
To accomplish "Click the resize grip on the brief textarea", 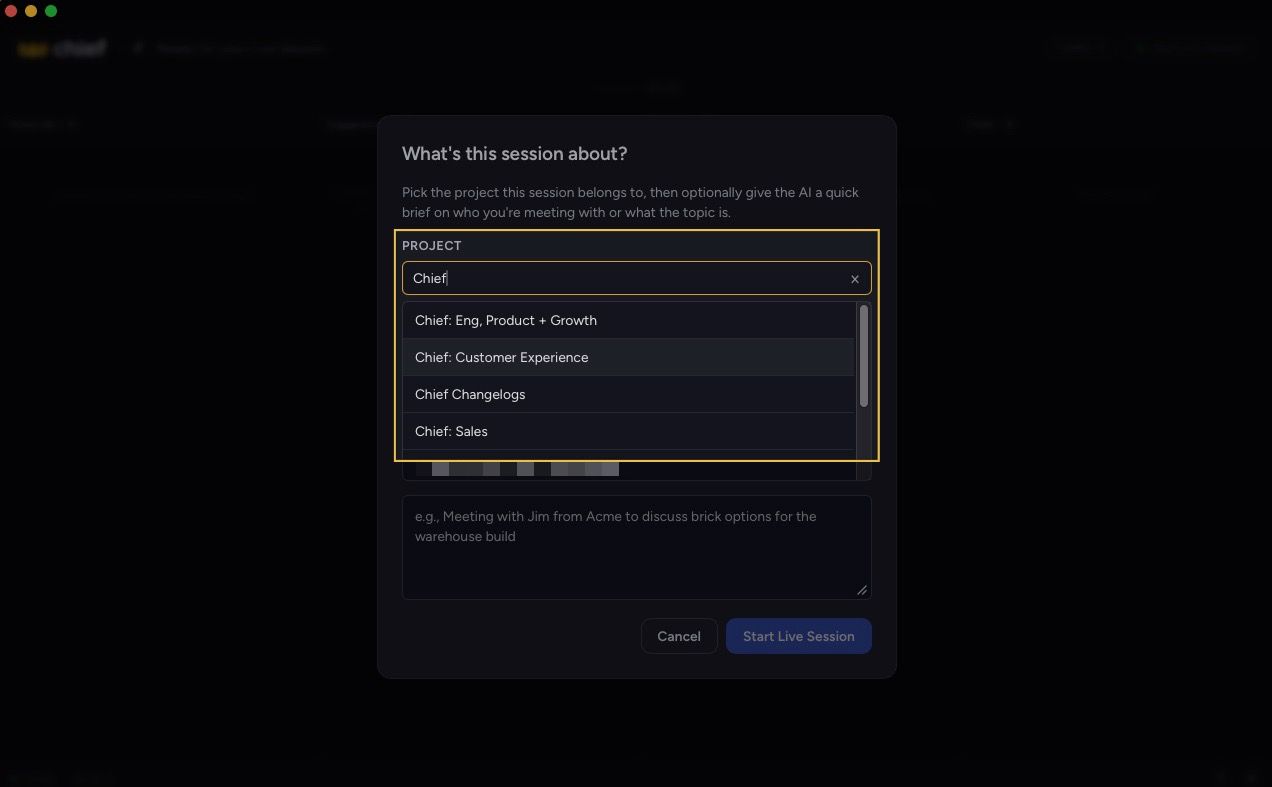I will [x=862, y=590].
